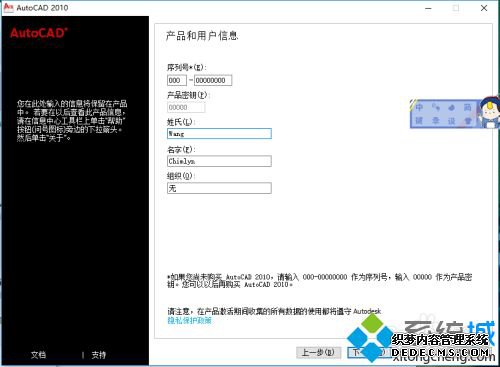Image resolution: width=500 pixels, height=367 pixels.
Task: Open the 支持 support link
Action: pyautogui.click(x=99, y=355)
